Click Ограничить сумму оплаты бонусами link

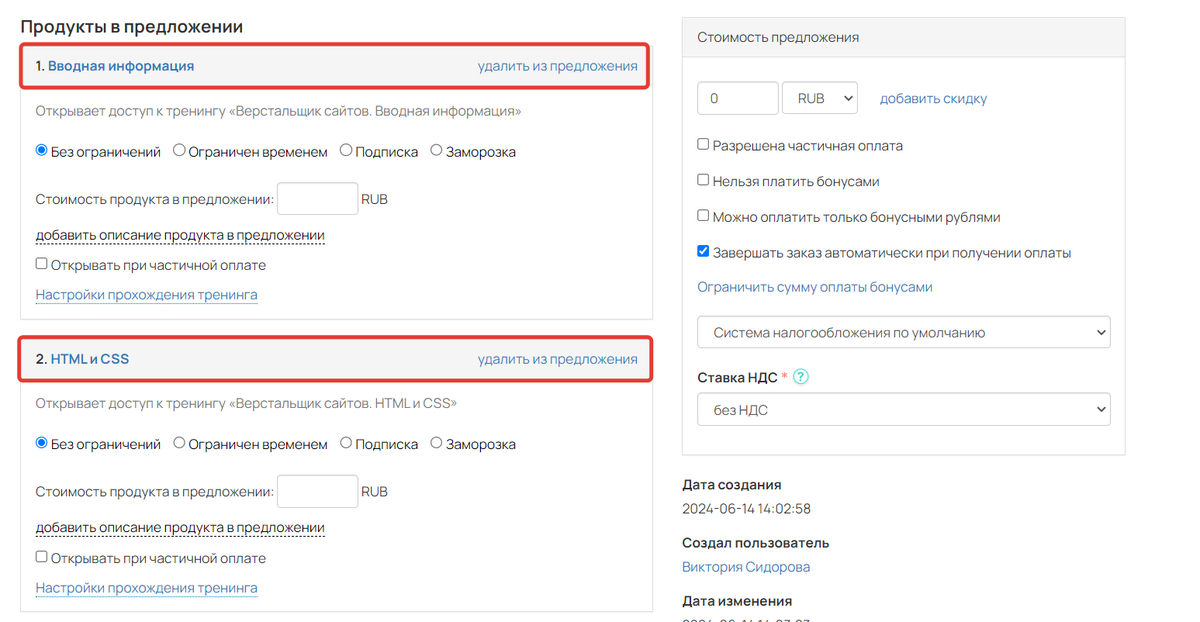[x=815, y=287]
